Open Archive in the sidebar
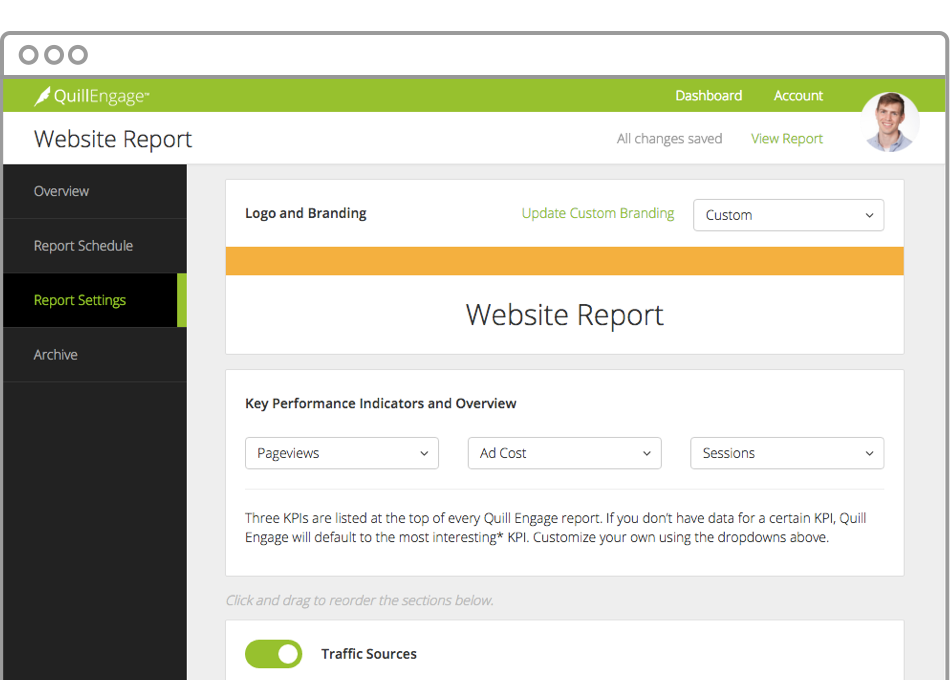 pyautogui.click(x=95, y=355)
